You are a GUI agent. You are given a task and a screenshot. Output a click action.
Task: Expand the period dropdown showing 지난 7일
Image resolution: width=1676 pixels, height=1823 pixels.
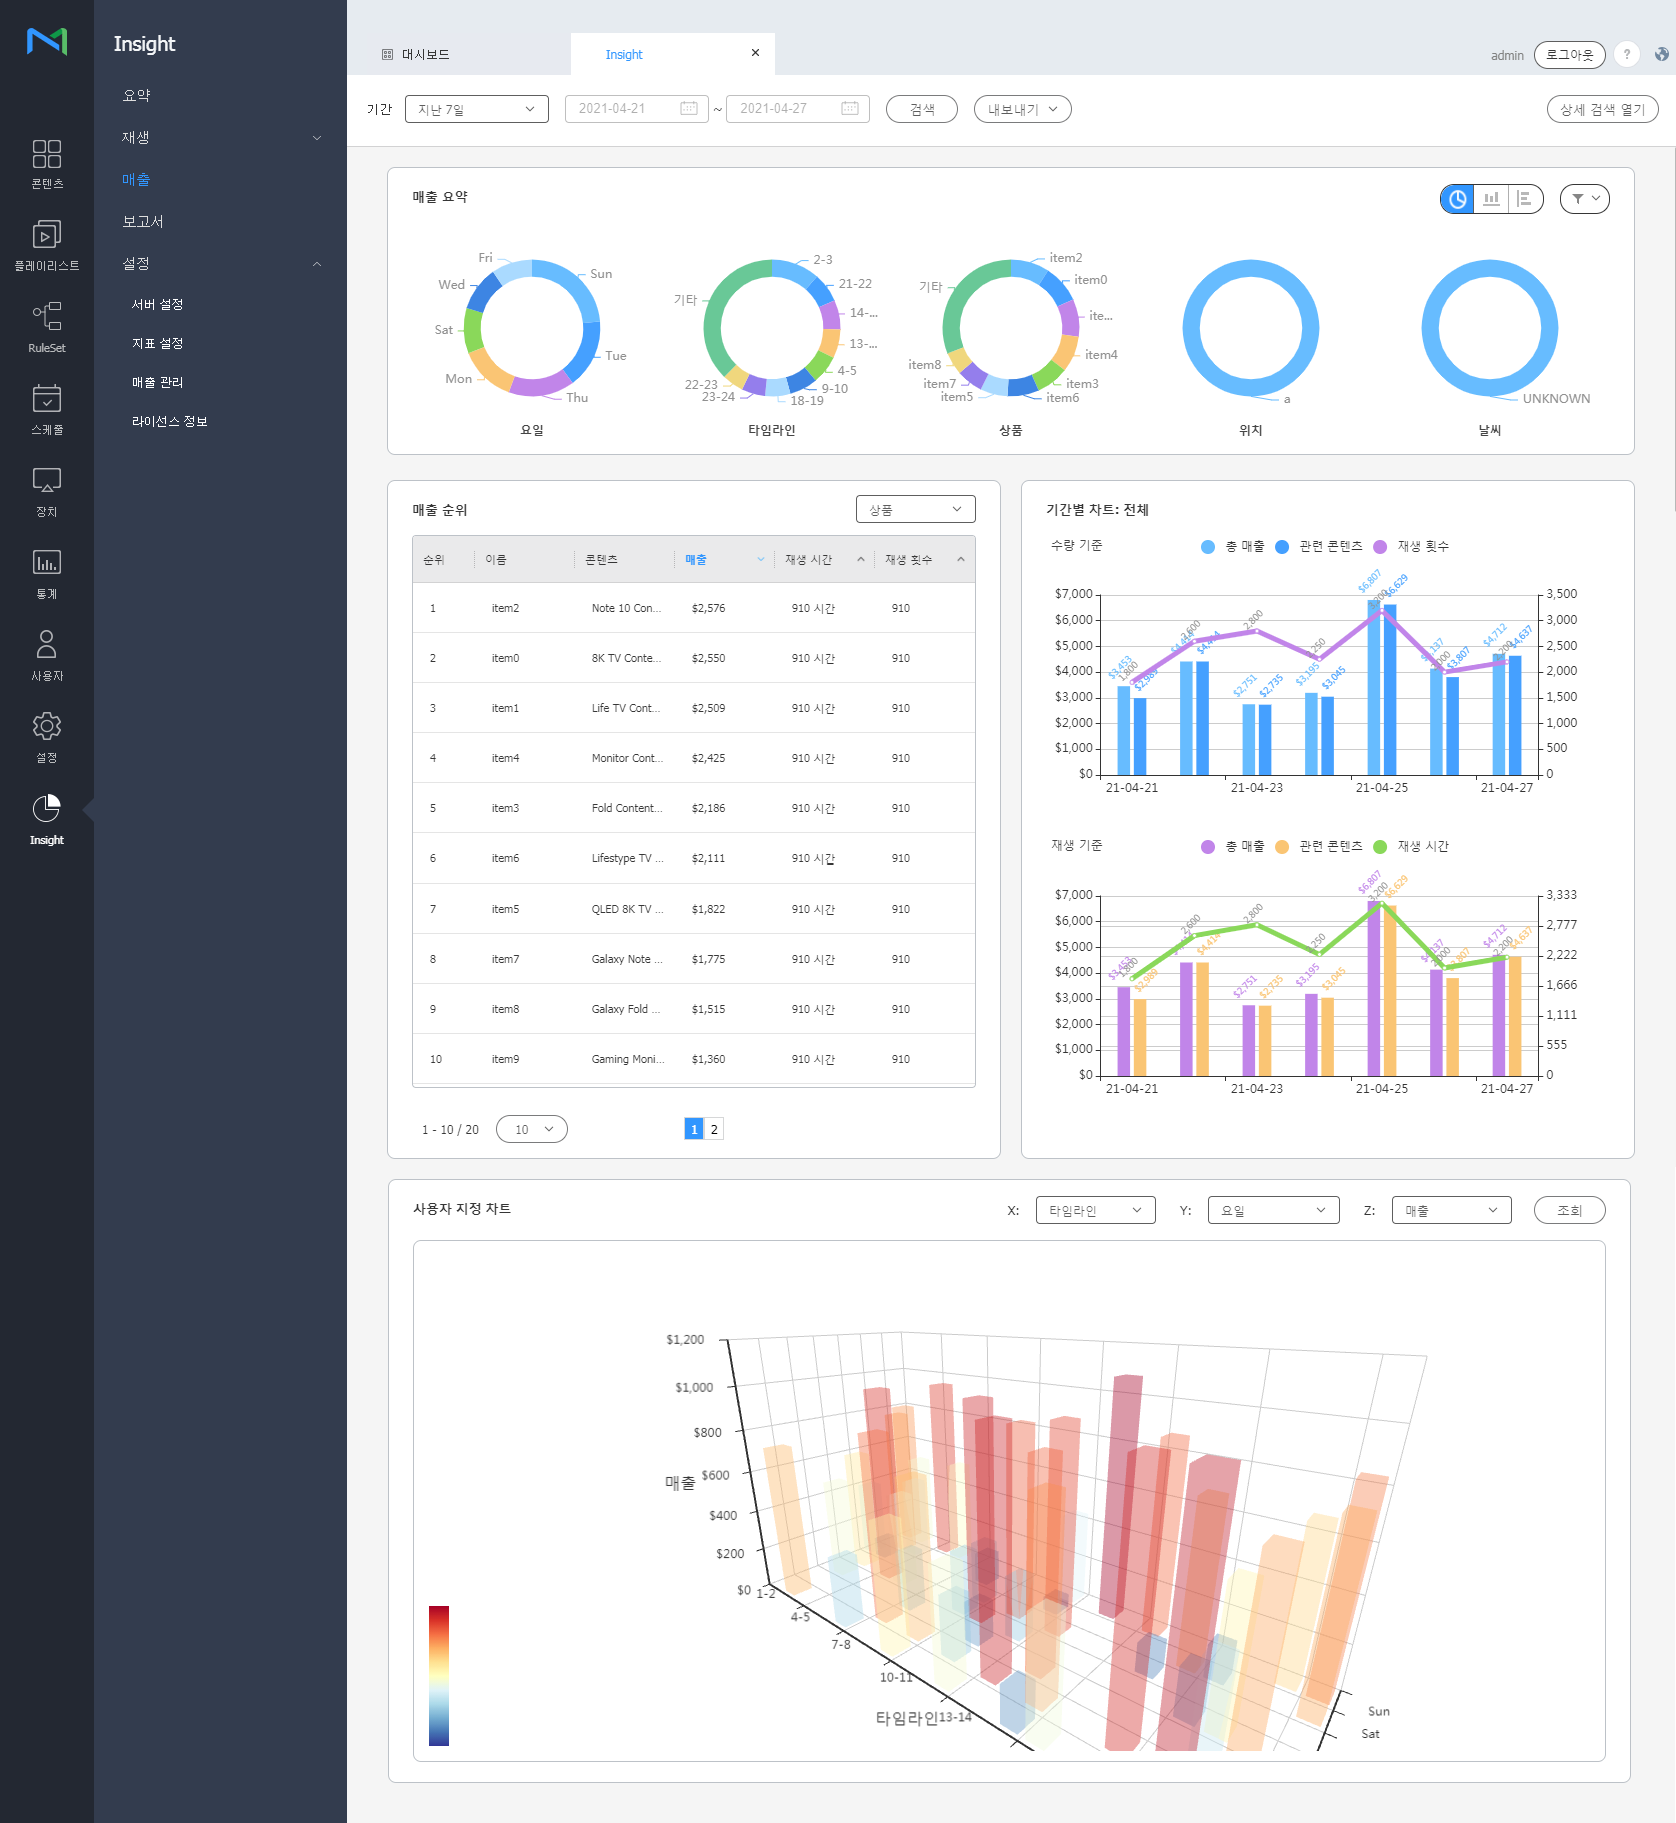[x=476, y=109]
